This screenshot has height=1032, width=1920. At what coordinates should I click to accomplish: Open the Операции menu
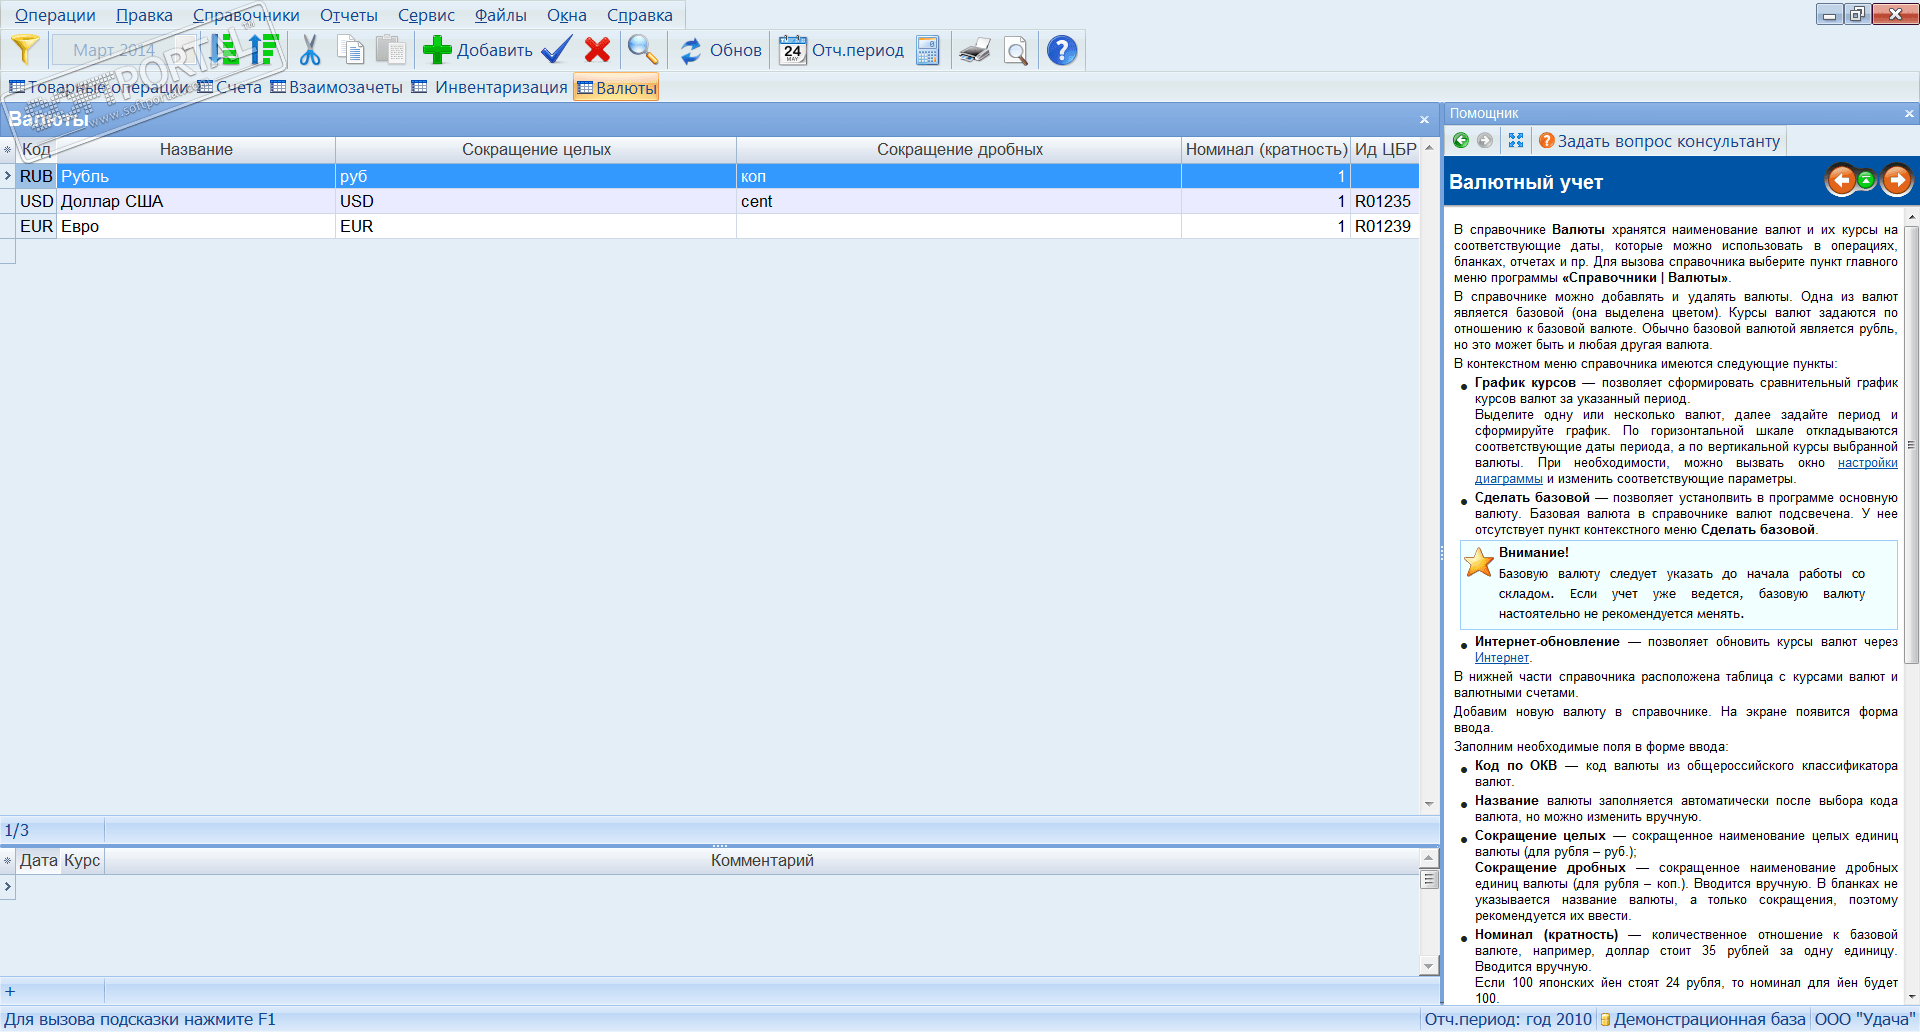coord(55,15)
